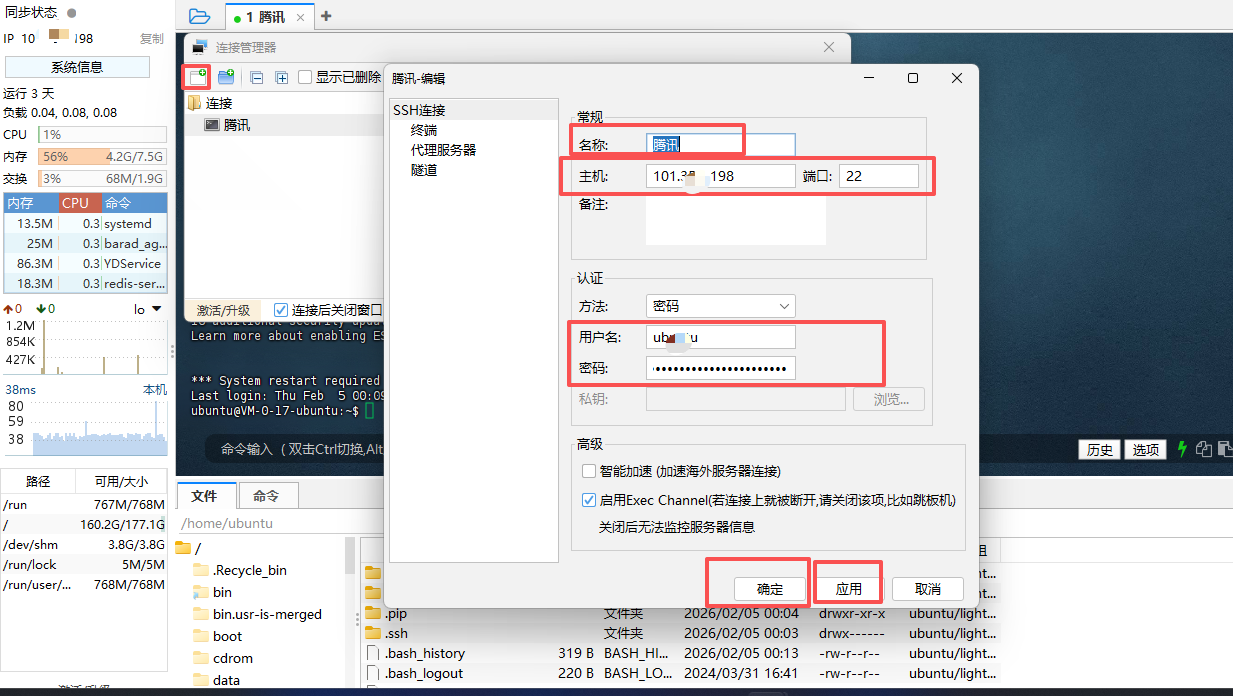1233x696 pixels.
Task: Add a new session tab with plus
Action: (326, 16)
